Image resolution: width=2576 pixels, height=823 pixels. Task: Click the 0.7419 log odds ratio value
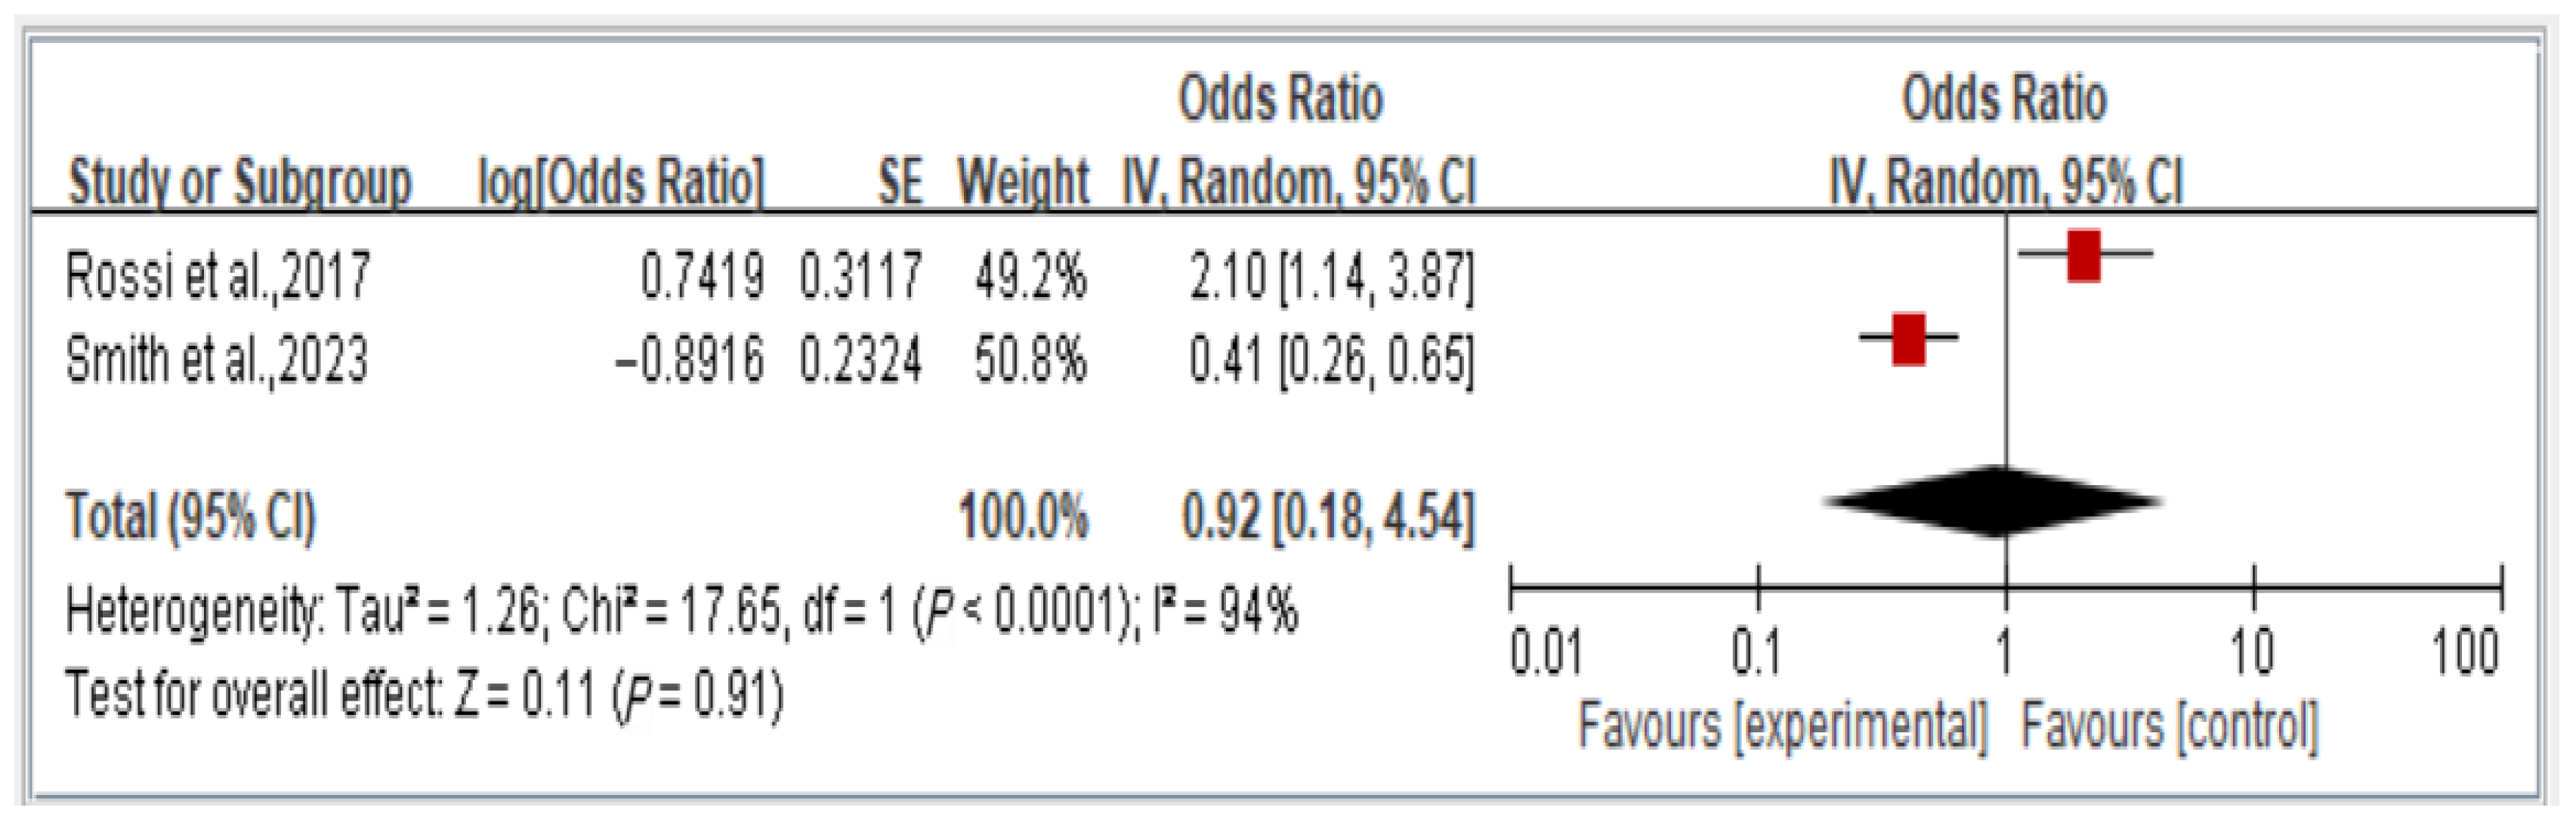click(x=702, y=275)
